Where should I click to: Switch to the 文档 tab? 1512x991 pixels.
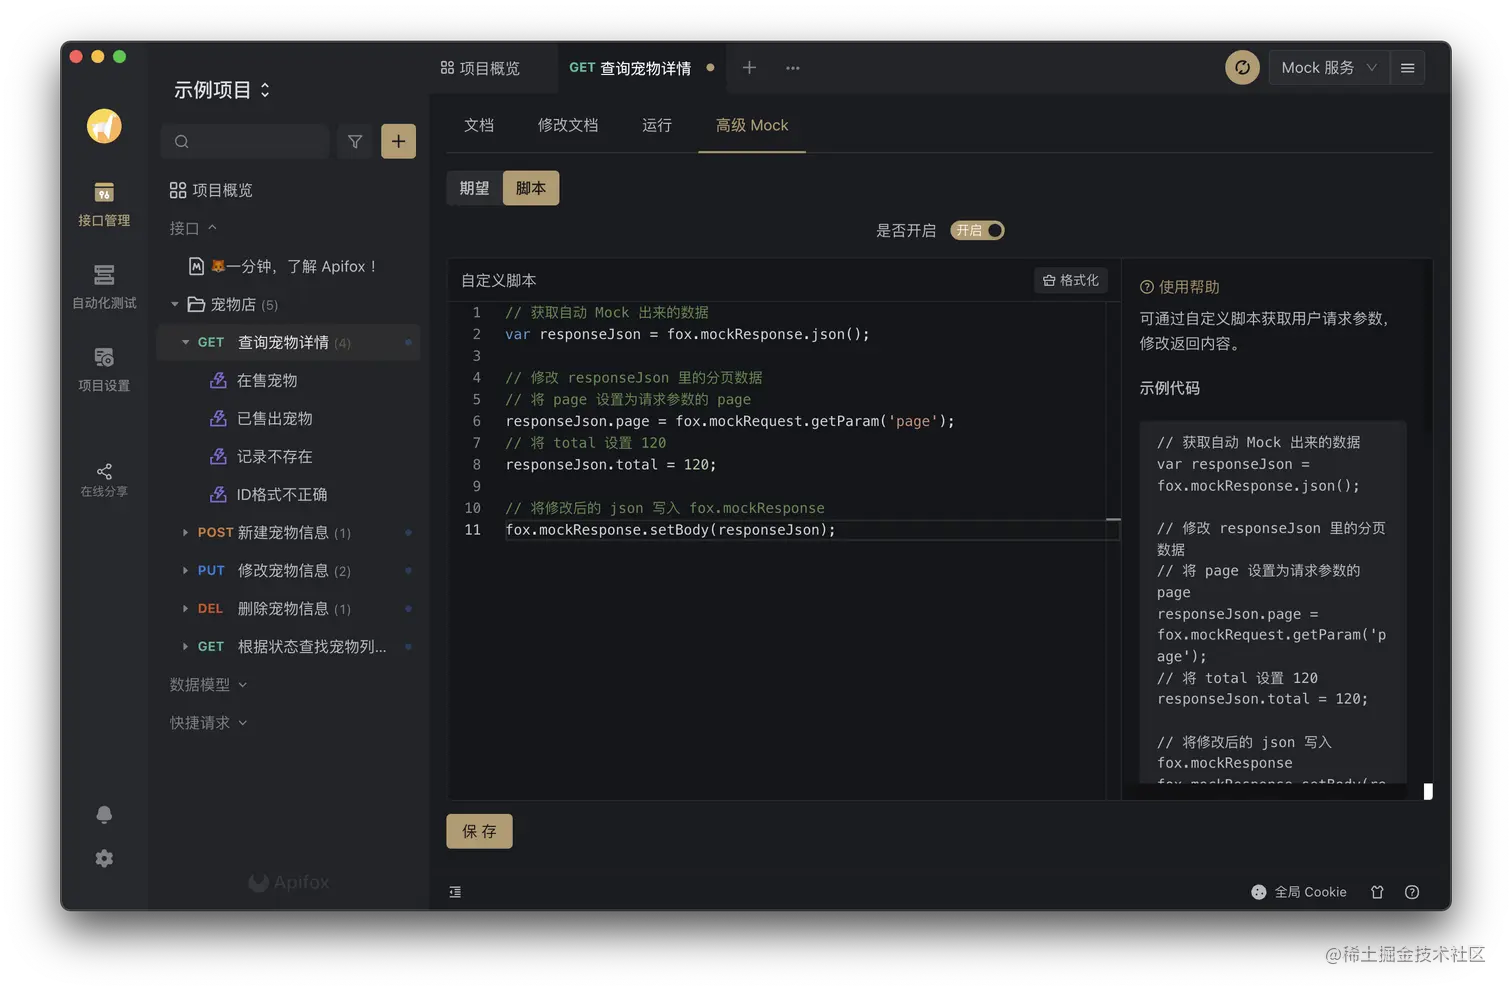[x=478, y=125]
